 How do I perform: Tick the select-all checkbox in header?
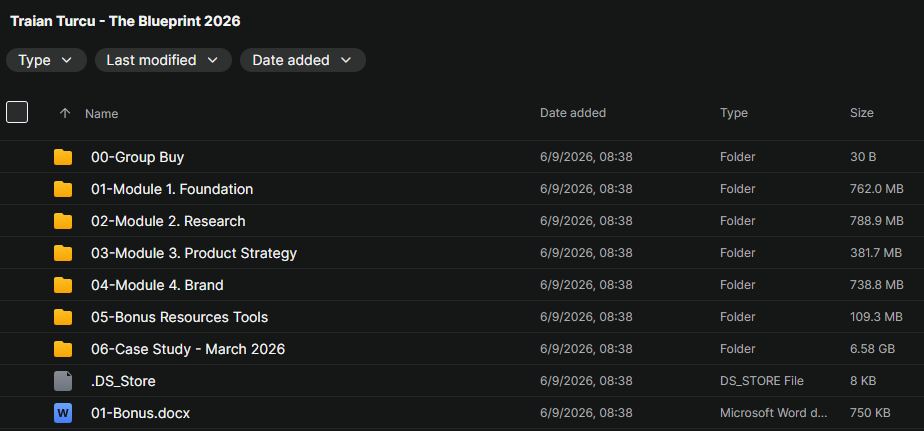(17, 112)
